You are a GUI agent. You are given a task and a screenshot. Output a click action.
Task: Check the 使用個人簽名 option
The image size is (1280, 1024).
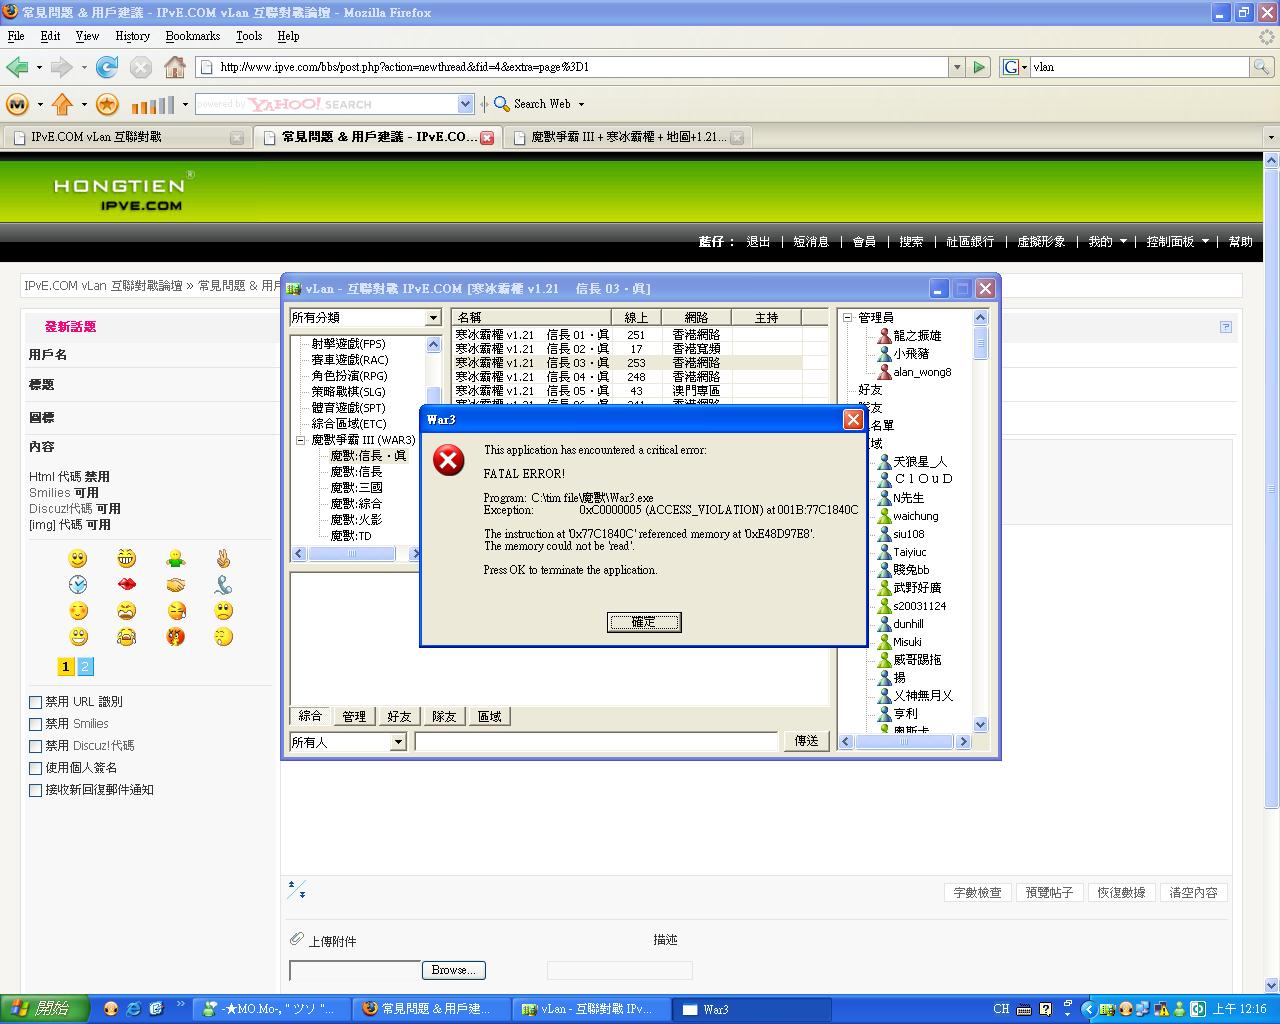(36, 768)
